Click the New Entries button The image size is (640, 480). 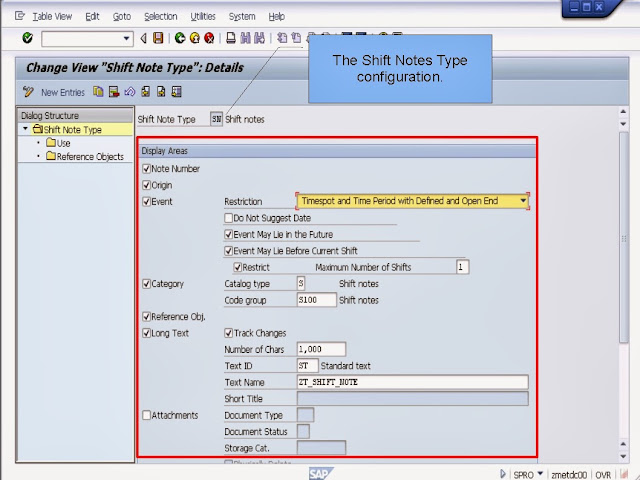(63, 93)
